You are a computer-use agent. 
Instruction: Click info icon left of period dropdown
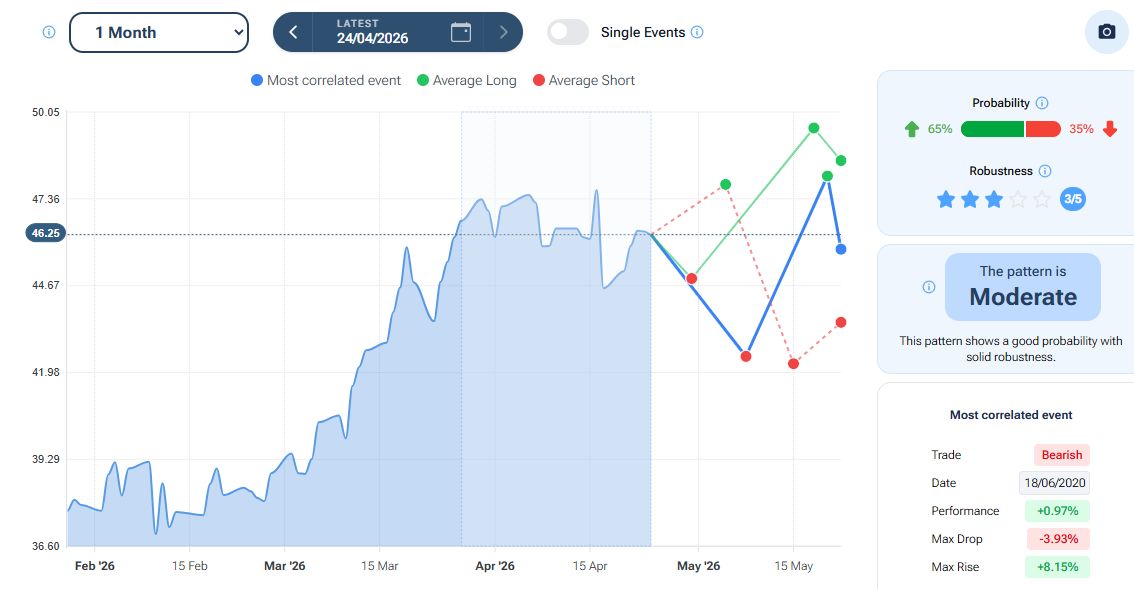coord(48,32)
